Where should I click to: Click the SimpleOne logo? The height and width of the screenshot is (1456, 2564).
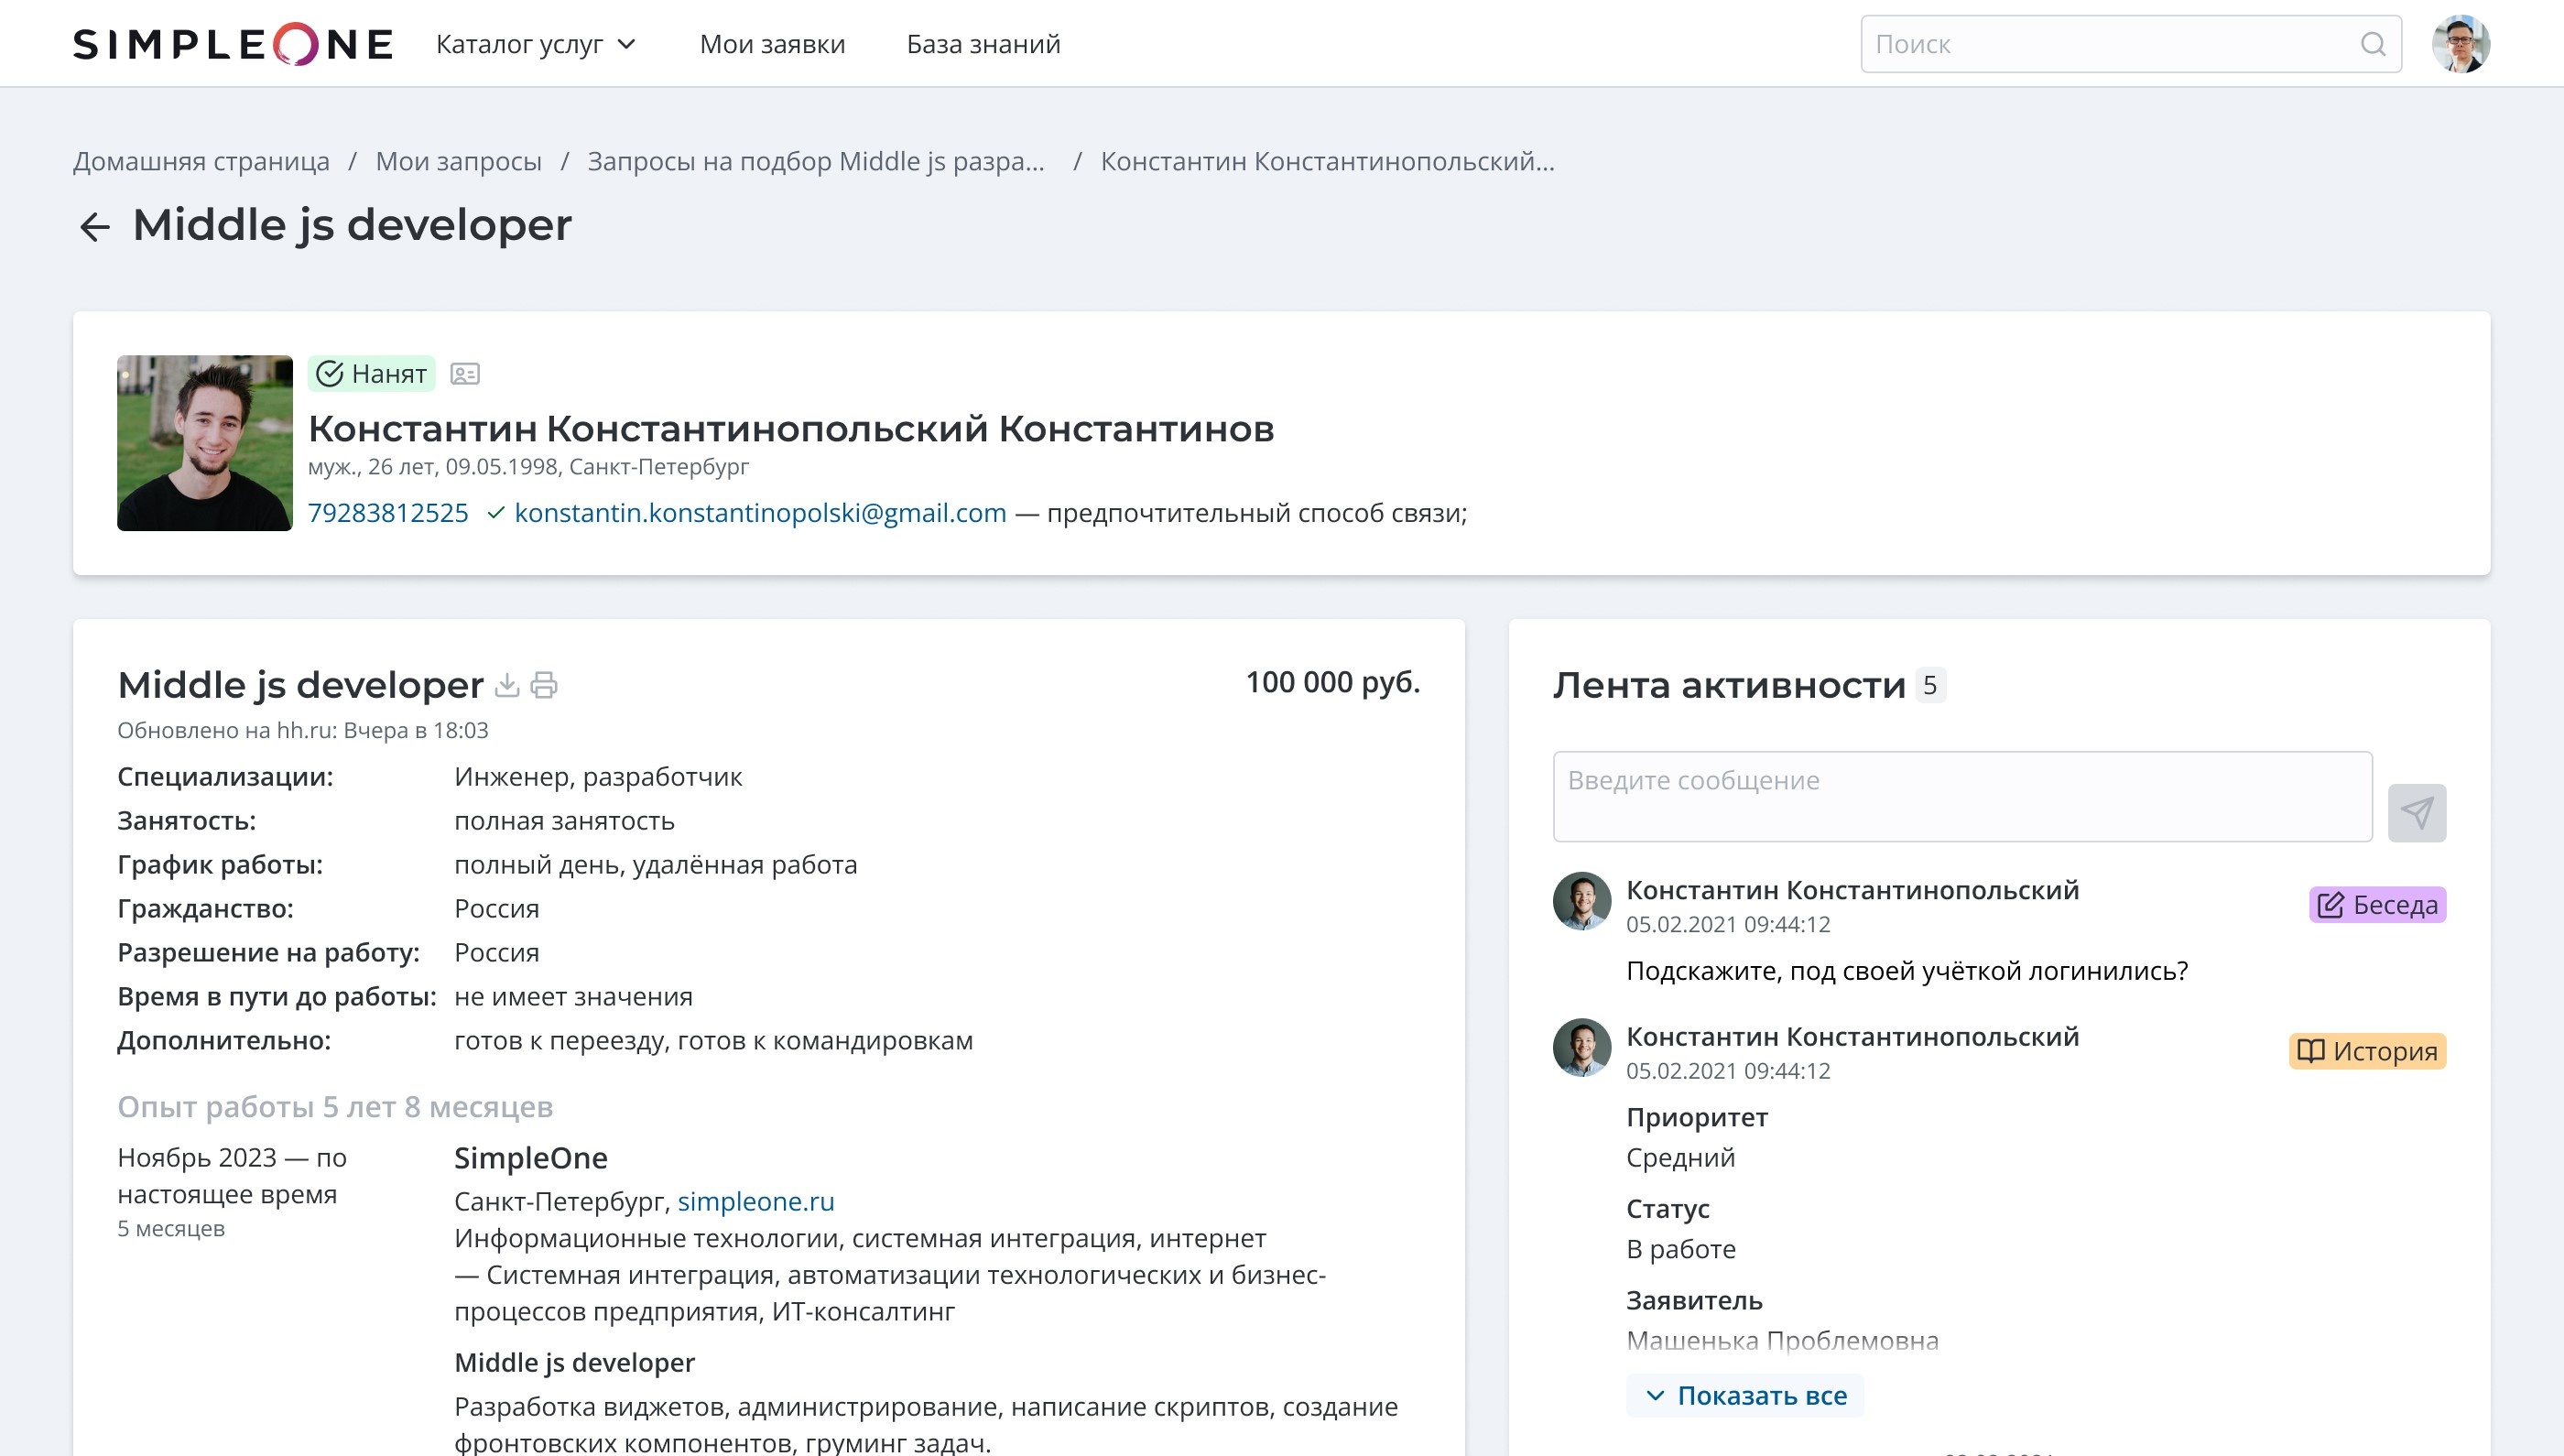point(233,44)
